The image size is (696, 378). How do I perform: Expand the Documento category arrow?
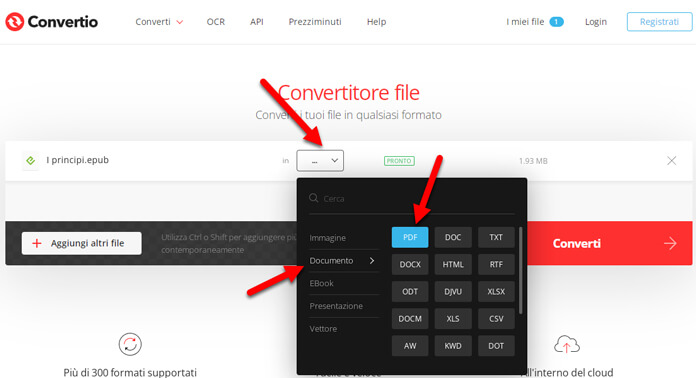[372, 260]
